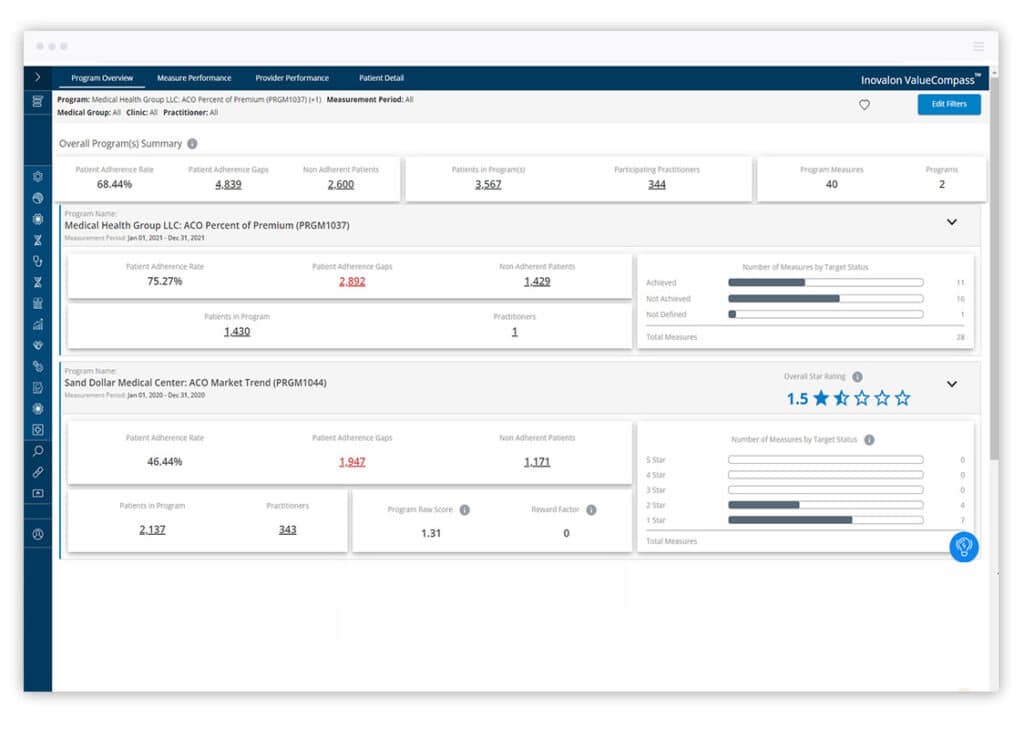Viewport: 1024px width, 729px height.
Task: Click info icon beside Reward Factor
Action: 591,510
